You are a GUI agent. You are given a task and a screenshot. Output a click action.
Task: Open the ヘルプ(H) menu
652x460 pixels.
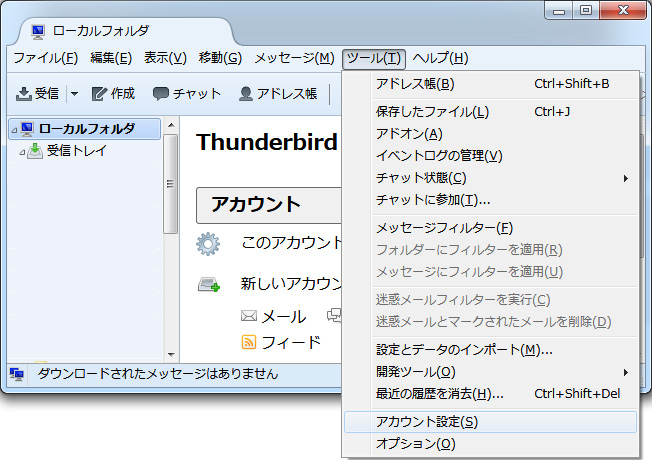coord(440,58)
